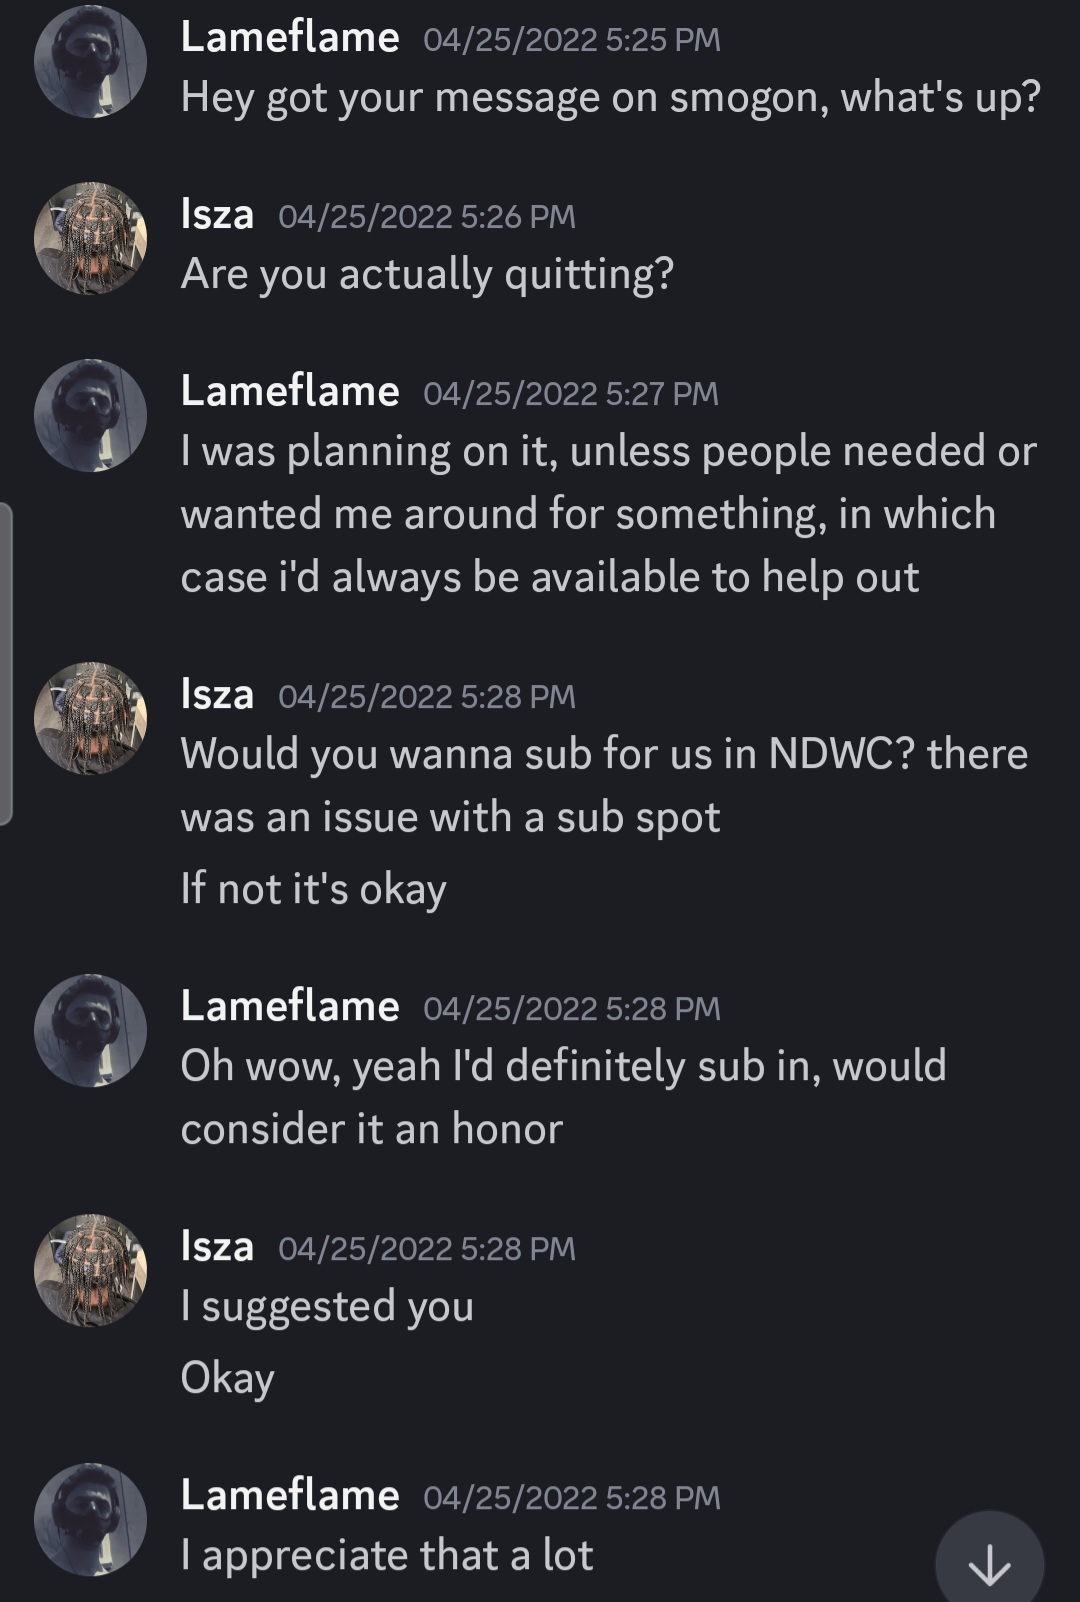
Task: Open Lameflame's avatar beside the smogon message
Action: (x=90, y=62)
